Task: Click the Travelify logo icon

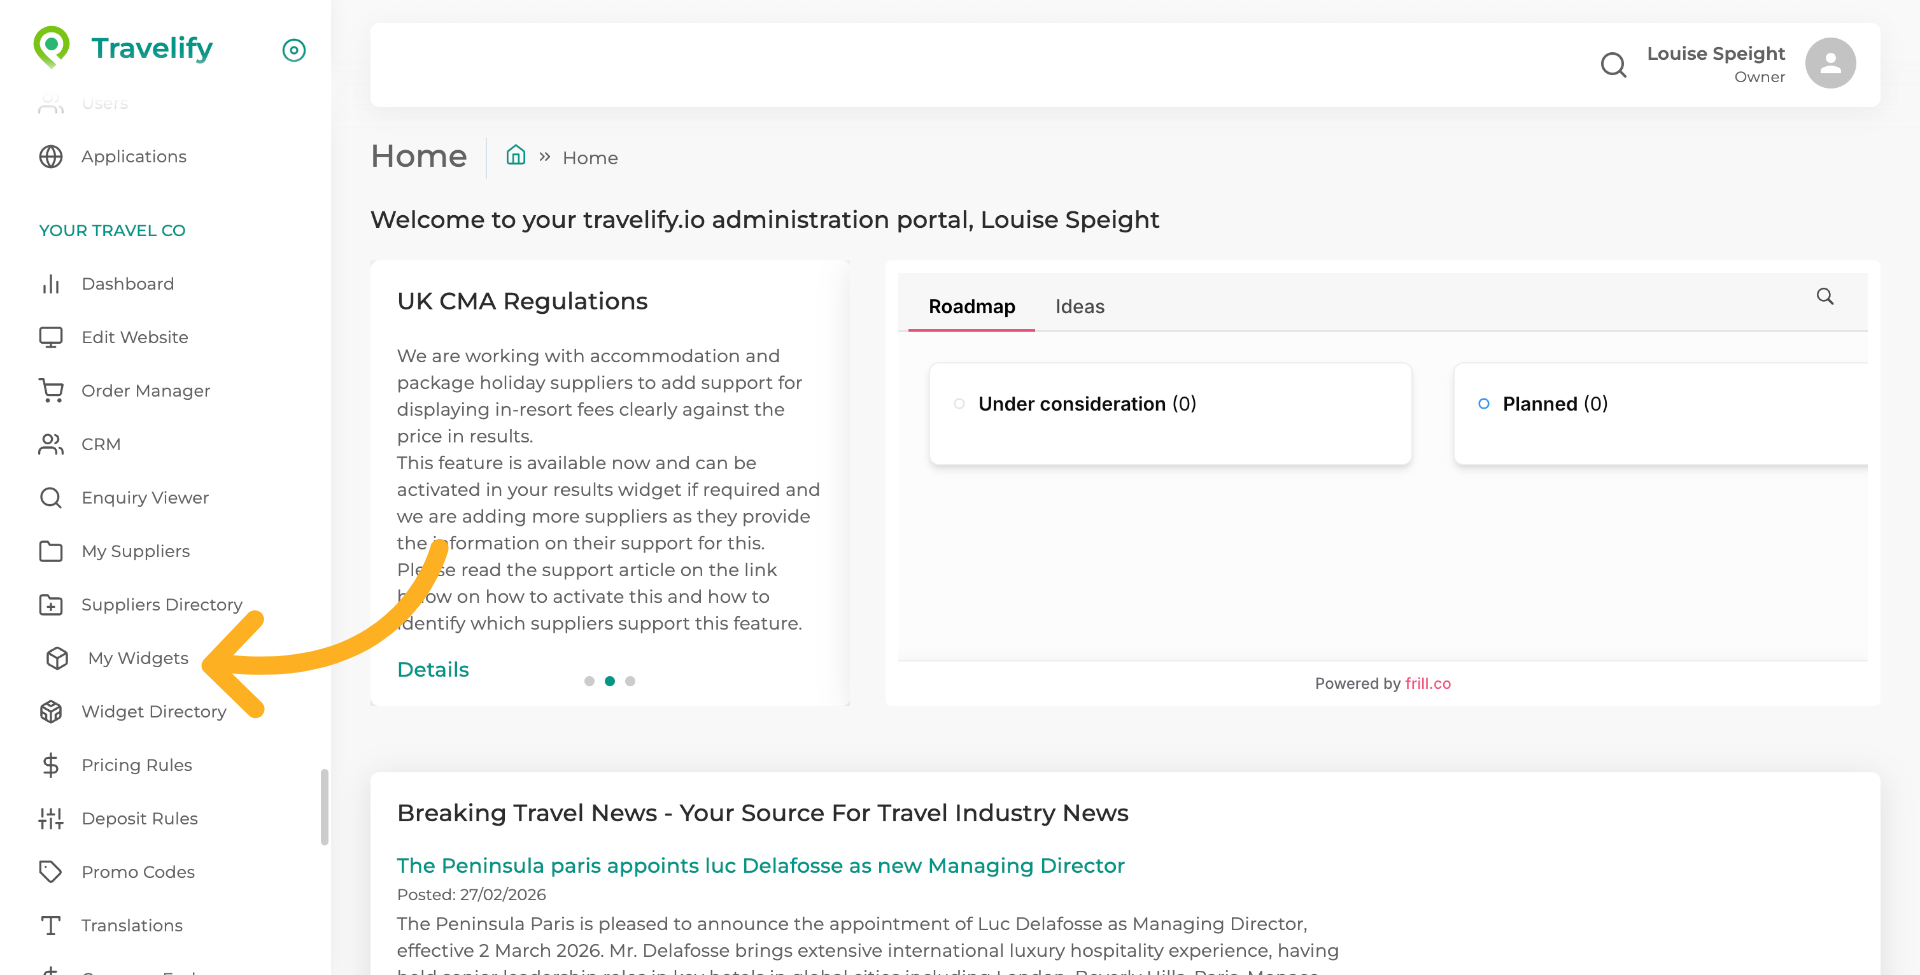Action: [x=51, y=46]
